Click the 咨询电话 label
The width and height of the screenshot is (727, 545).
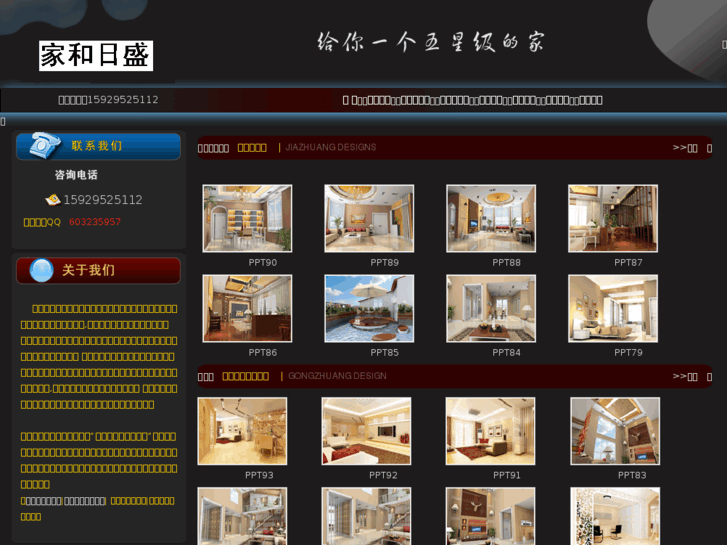[76, 175]
